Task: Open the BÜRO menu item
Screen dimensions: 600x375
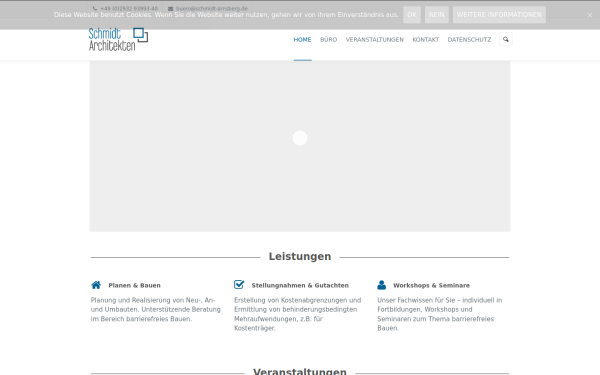Action: (x=329, y=39)
